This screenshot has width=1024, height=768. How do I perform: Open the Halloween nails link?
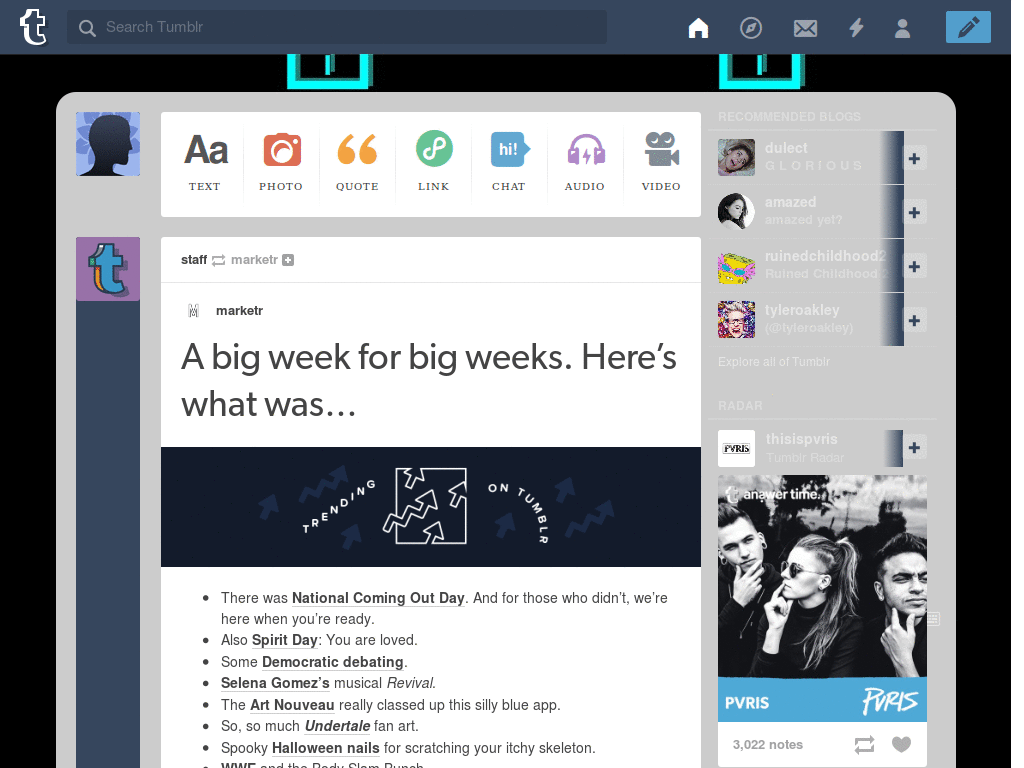click(325, 748)
